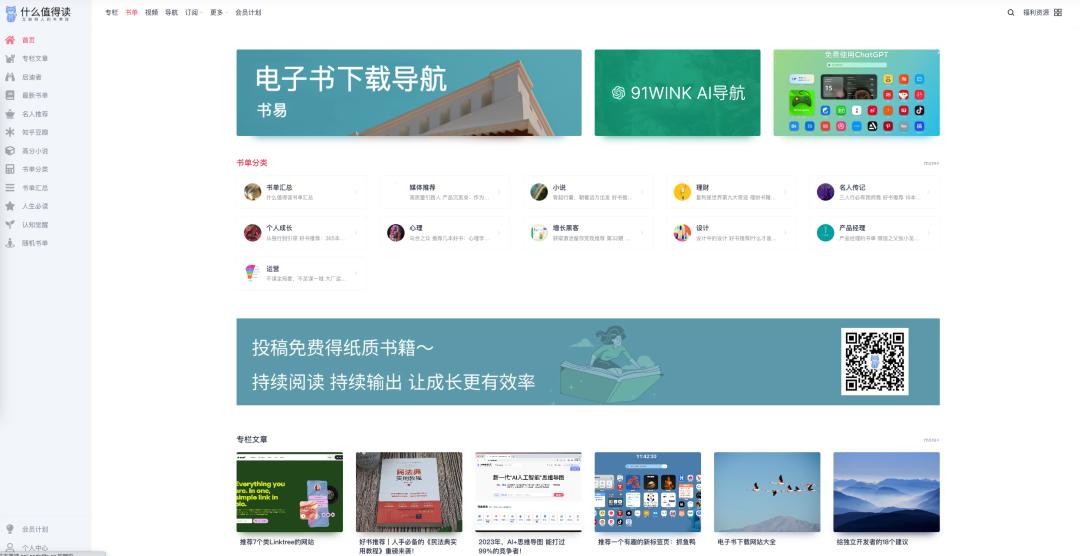Open the 视频 top nav item

point(152,12)
